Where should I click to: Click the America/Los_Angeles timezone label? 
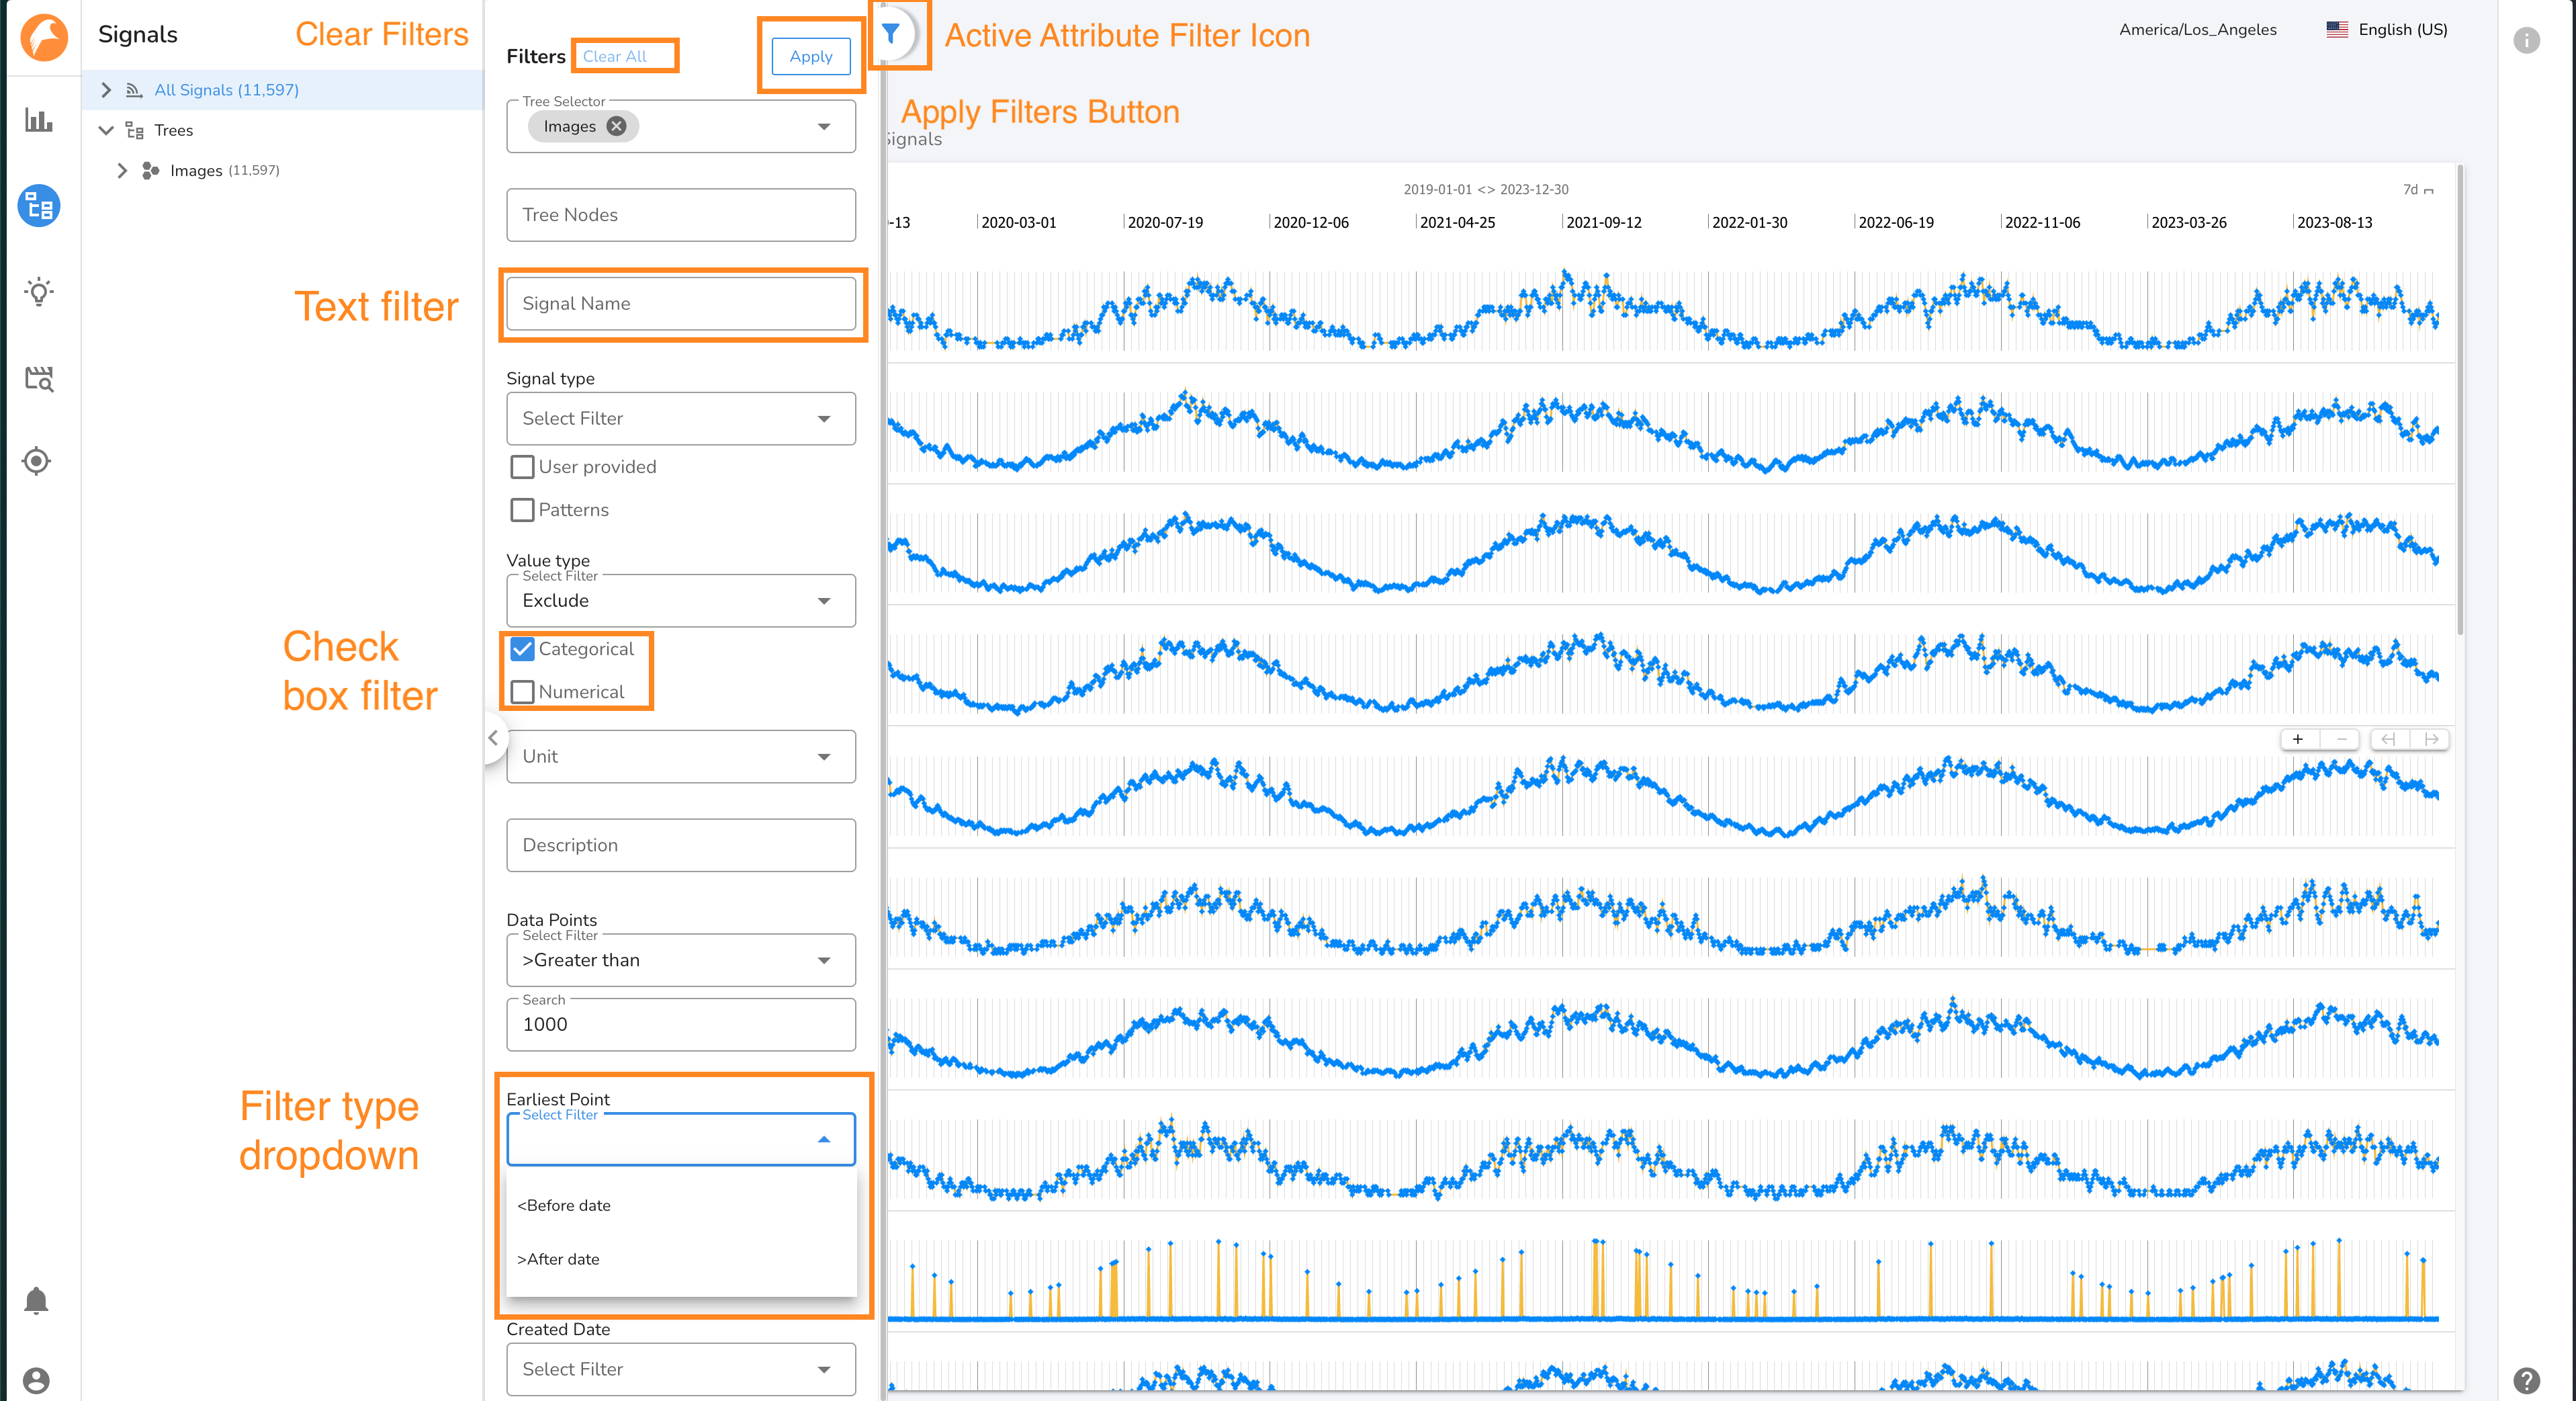point(2198,30)
